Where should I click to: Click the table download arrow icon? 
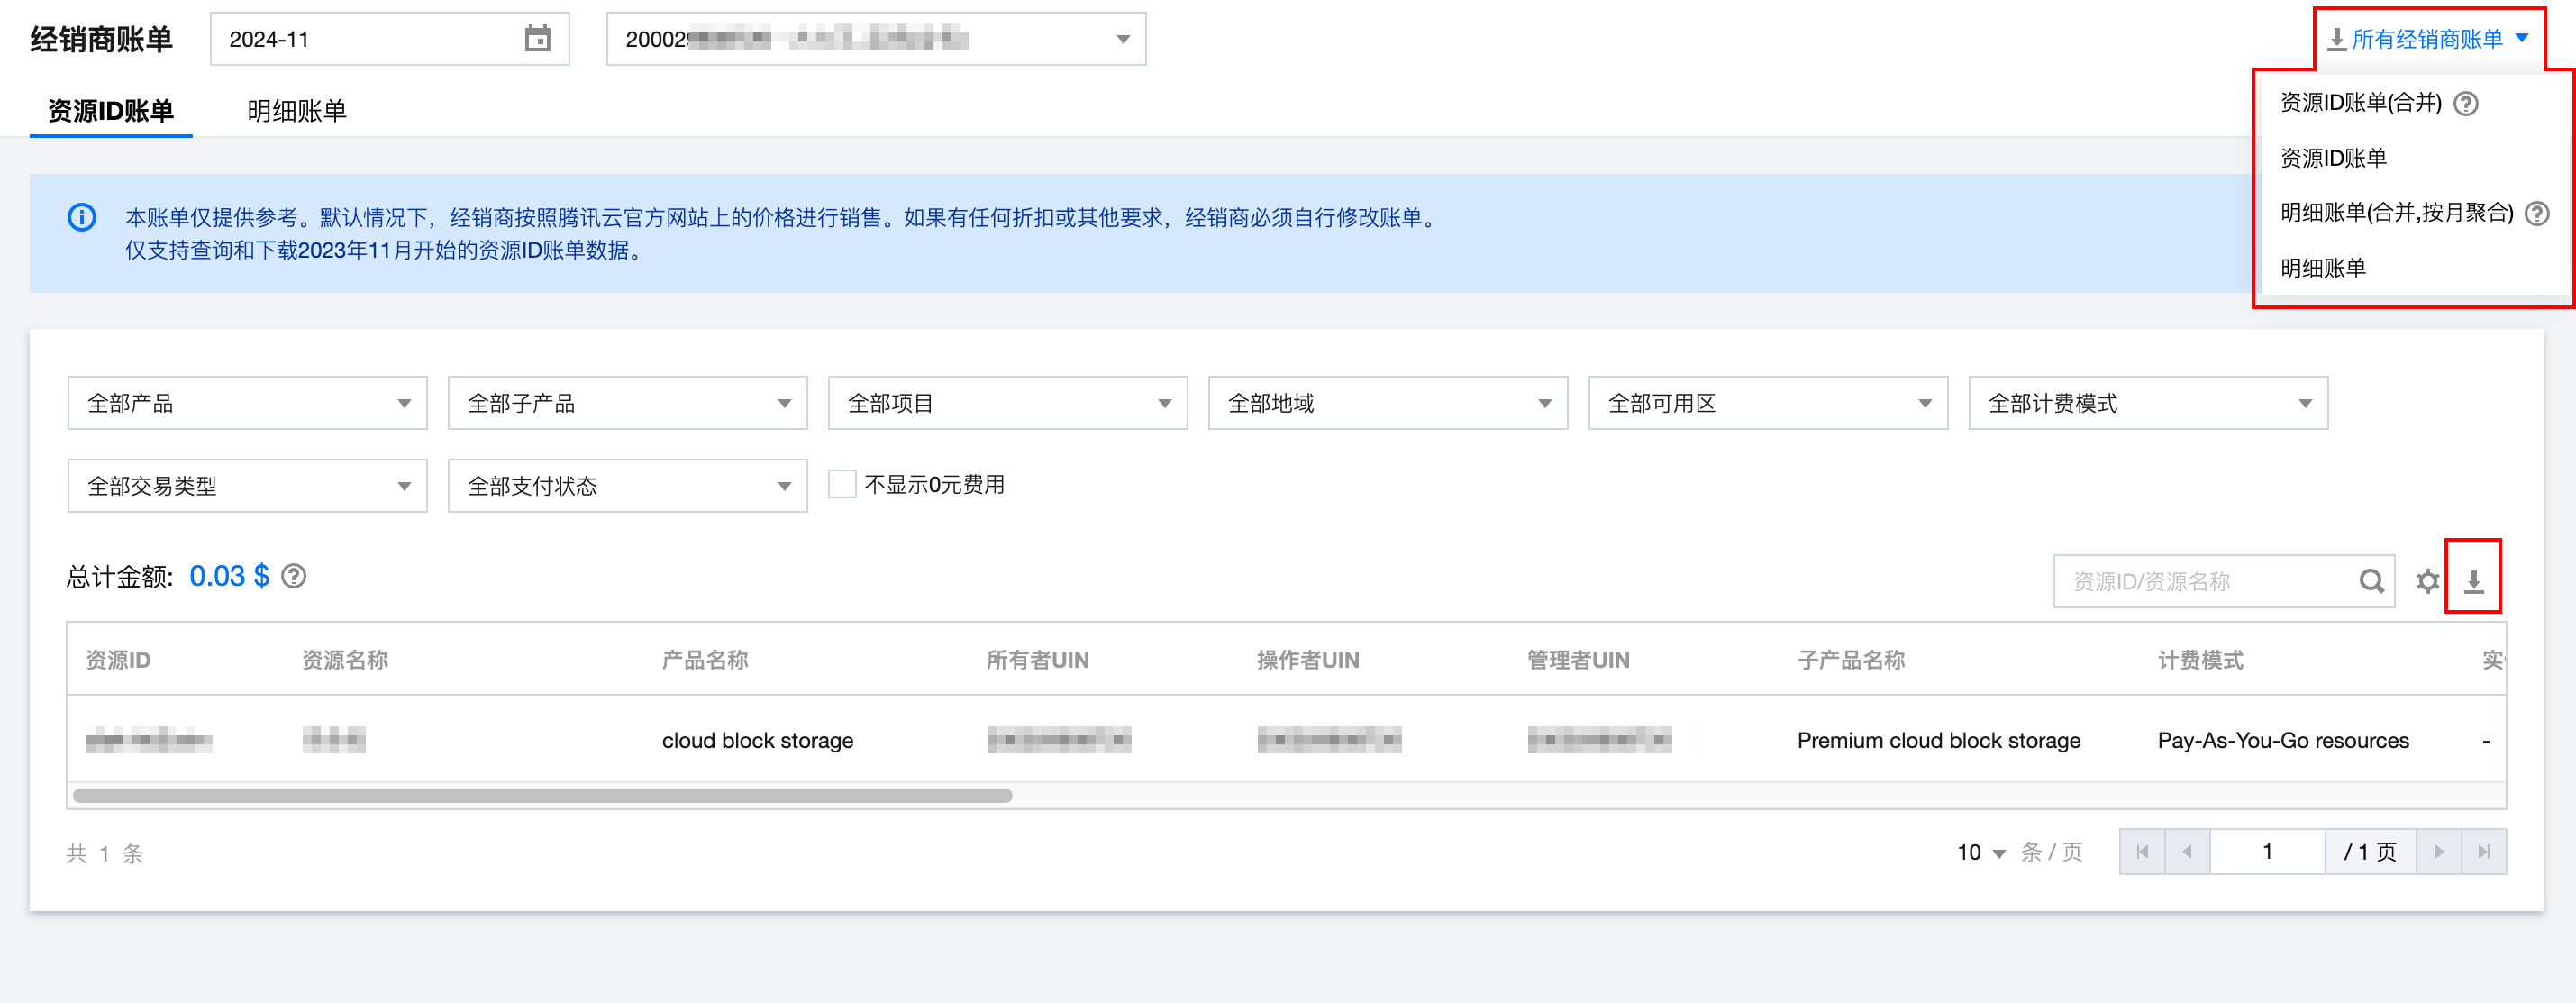pyautogui.click(x=2473, y=581)
